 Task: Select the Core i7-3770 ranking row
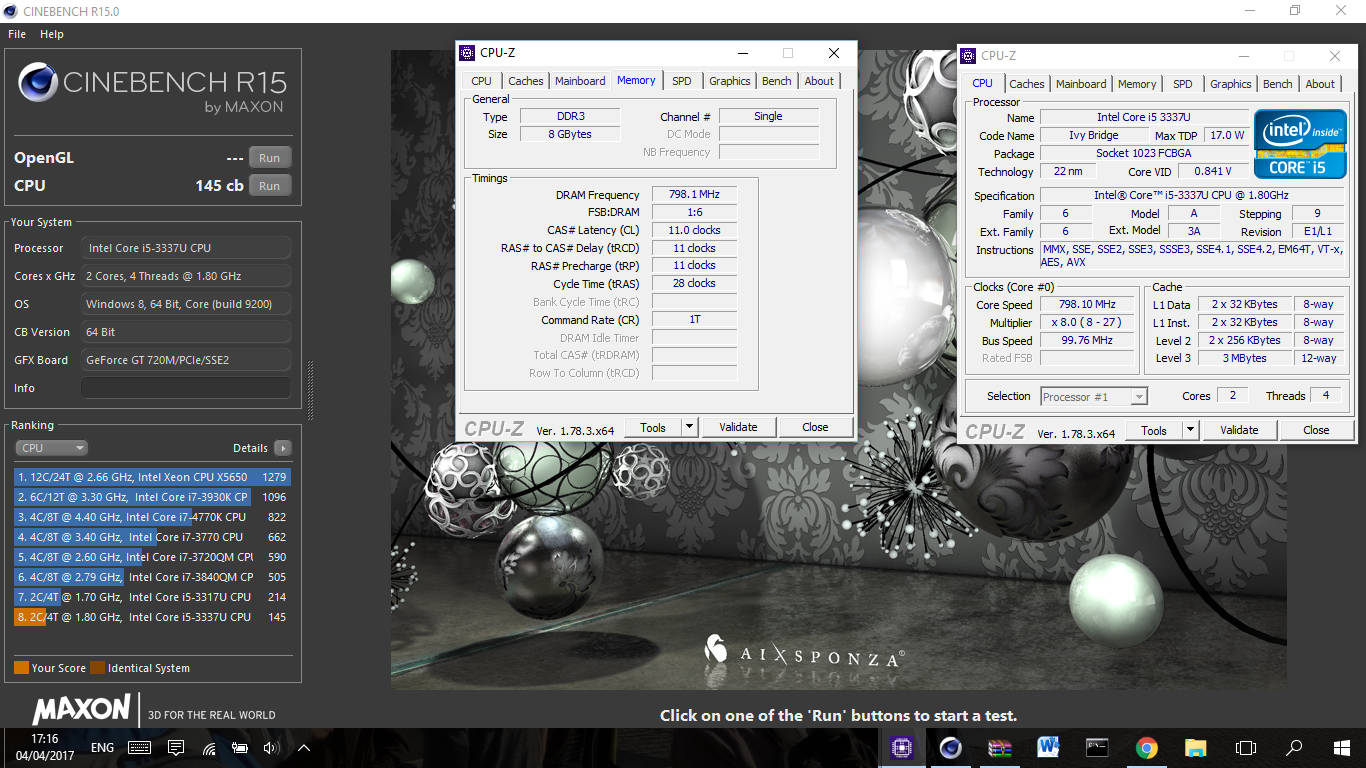pos(153,537)
